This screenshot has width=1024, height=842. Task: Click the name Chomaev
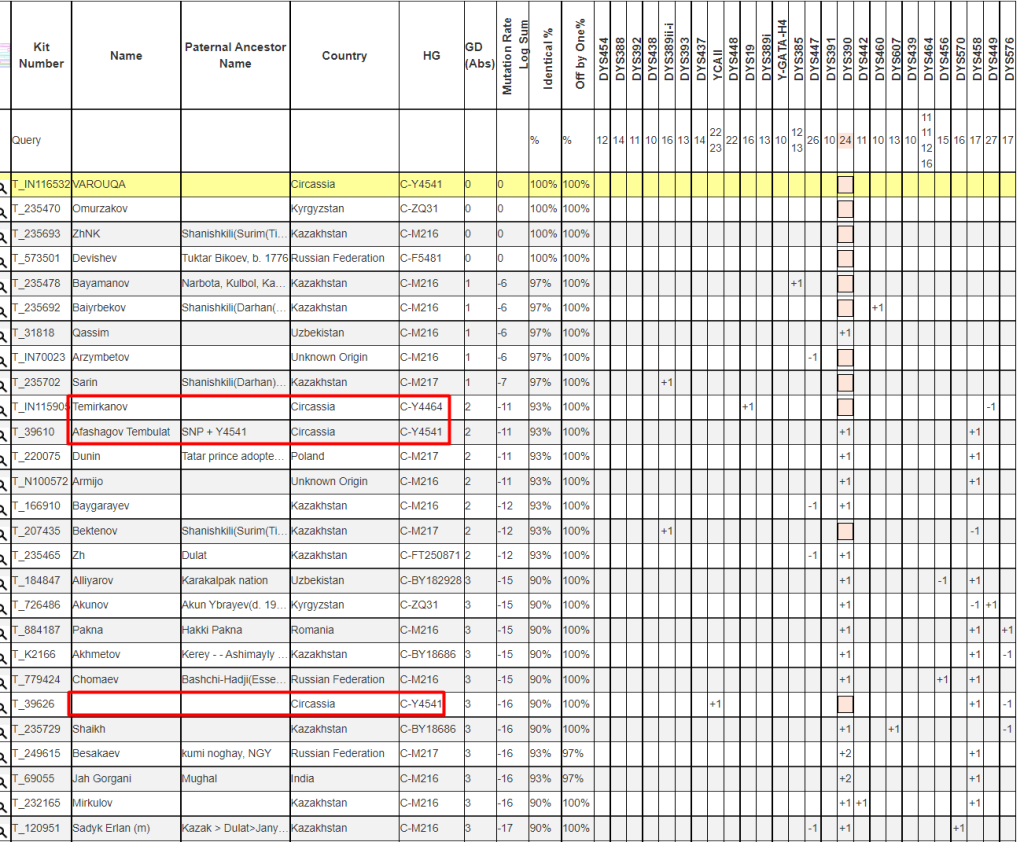tap(95, 680)
